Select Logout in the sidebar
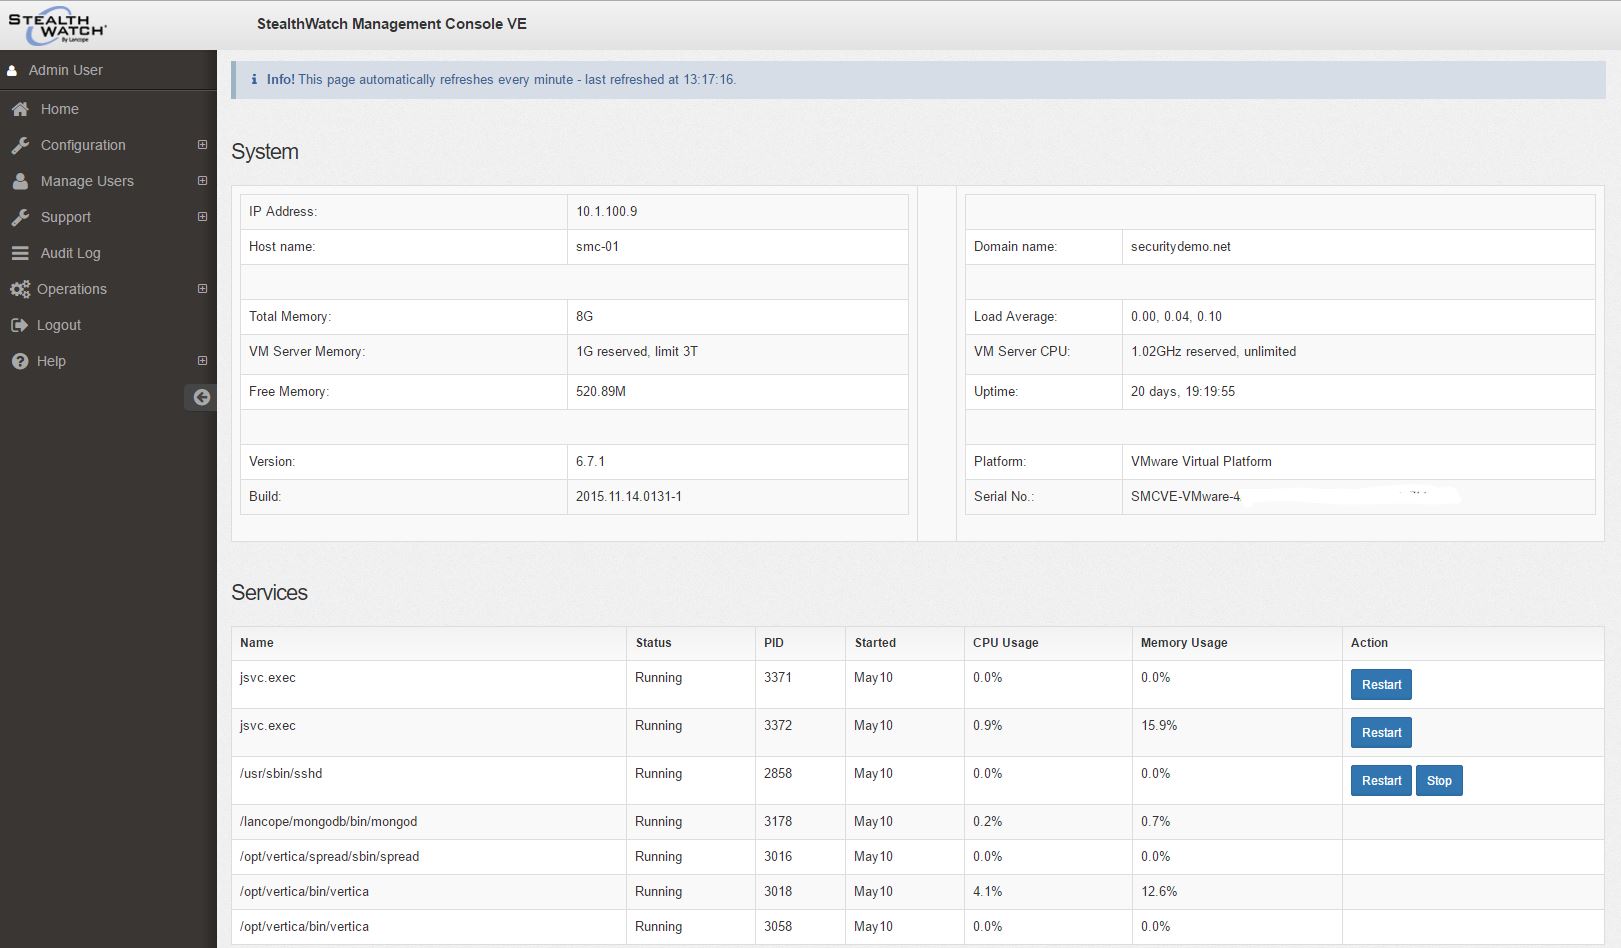This screenshot has width=1621, height=948. point(59,325)
